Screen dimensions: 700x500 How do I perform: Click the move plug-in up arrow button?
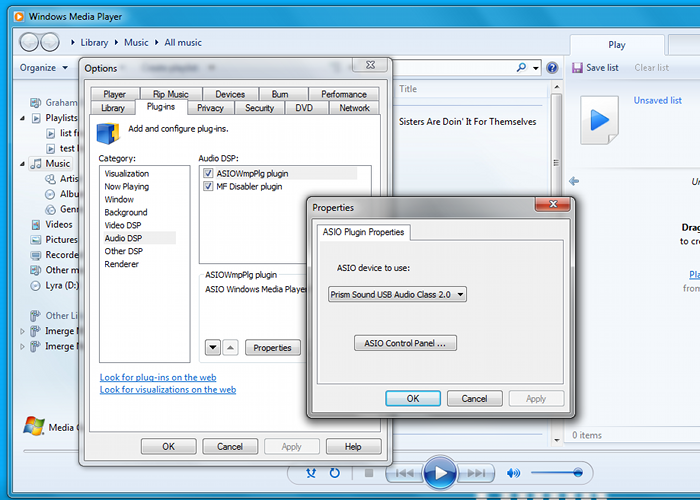pos(230,347)
